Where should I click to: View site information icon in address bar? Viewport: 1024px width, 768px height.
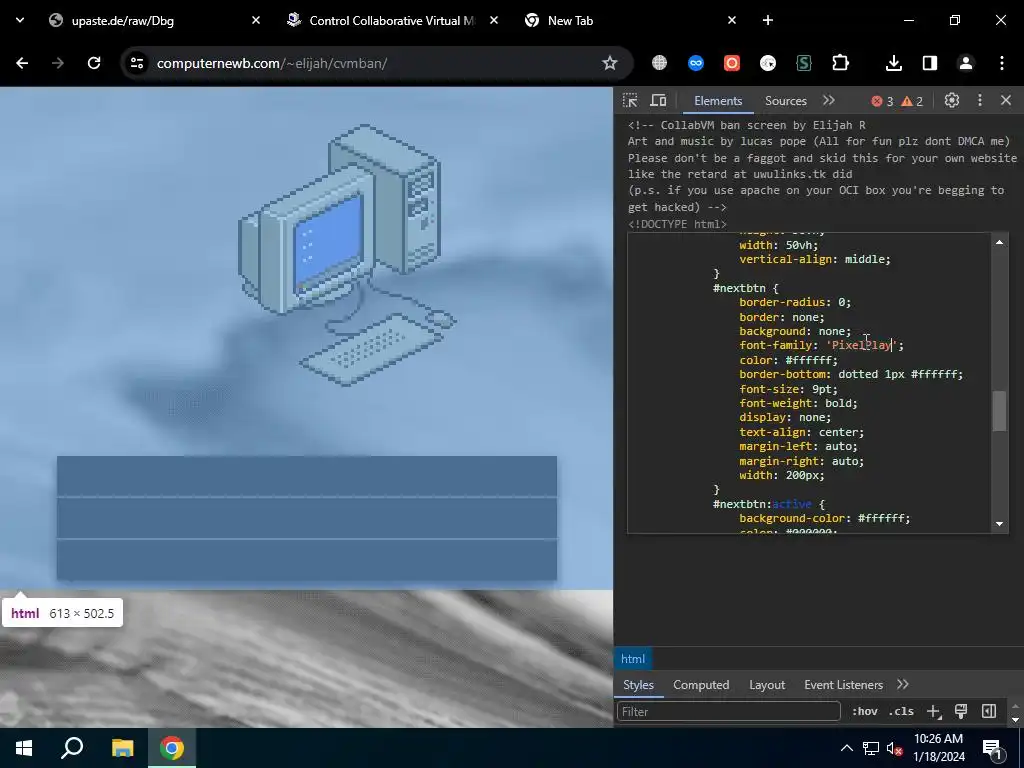tap(136, 63)
